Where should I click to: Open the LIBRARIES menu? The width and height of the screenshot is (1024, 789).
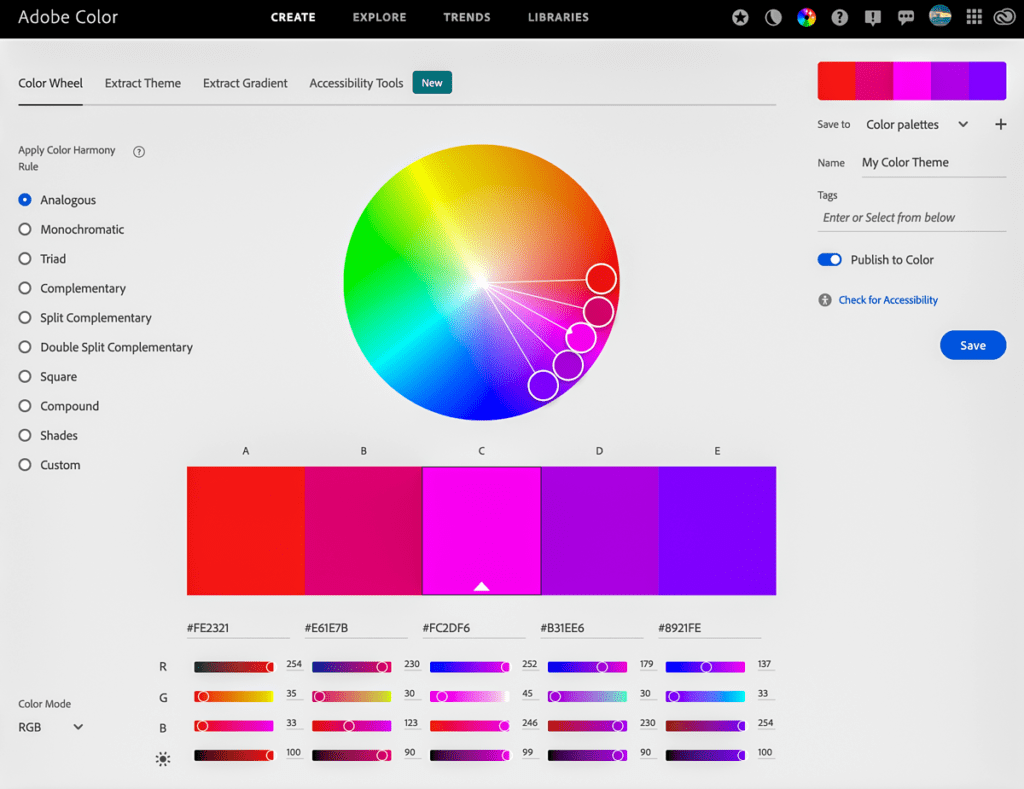[558, 18]
